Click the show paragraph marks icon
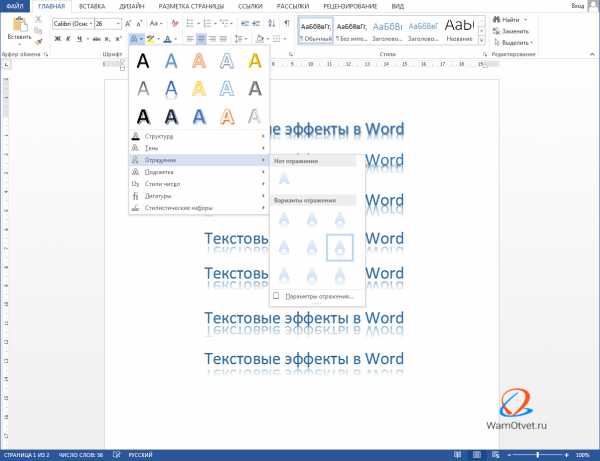Image resolution: width=600 pixels, height=461 pixels. pos(287,23)
